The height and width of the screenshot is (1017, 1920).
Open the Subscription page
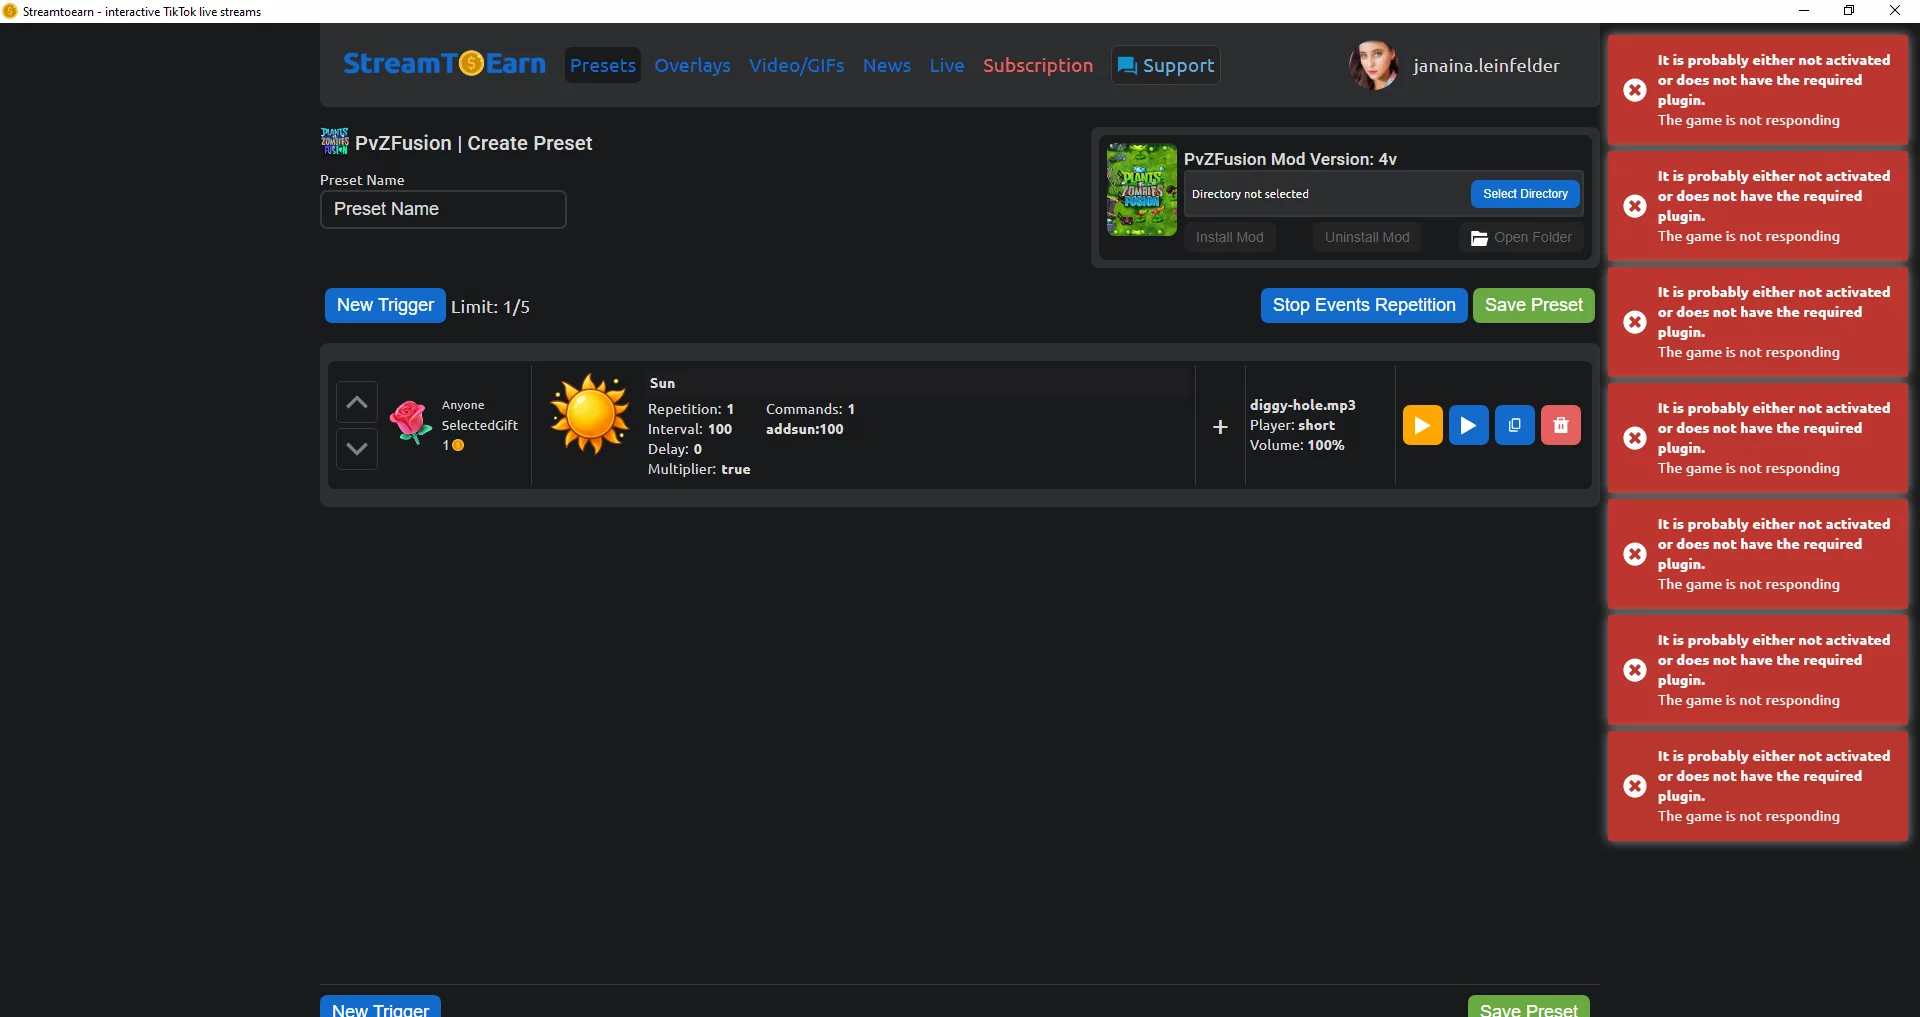click(x=1037, y=65)
